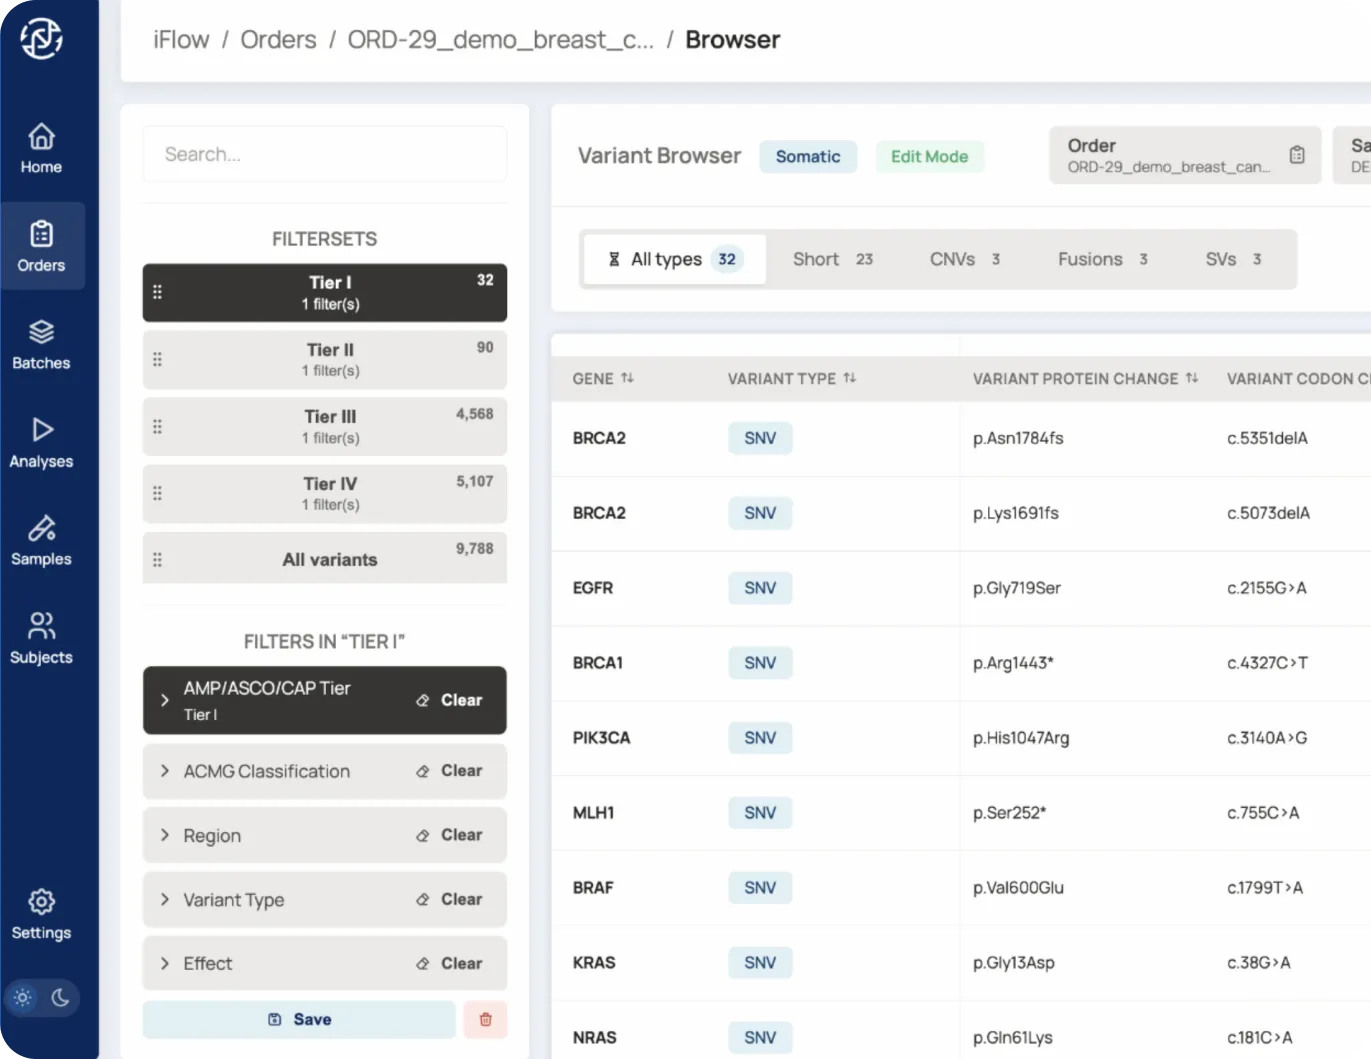
Task: Click SNV badge in MLH1 row
Action: [x=760, y=813]
